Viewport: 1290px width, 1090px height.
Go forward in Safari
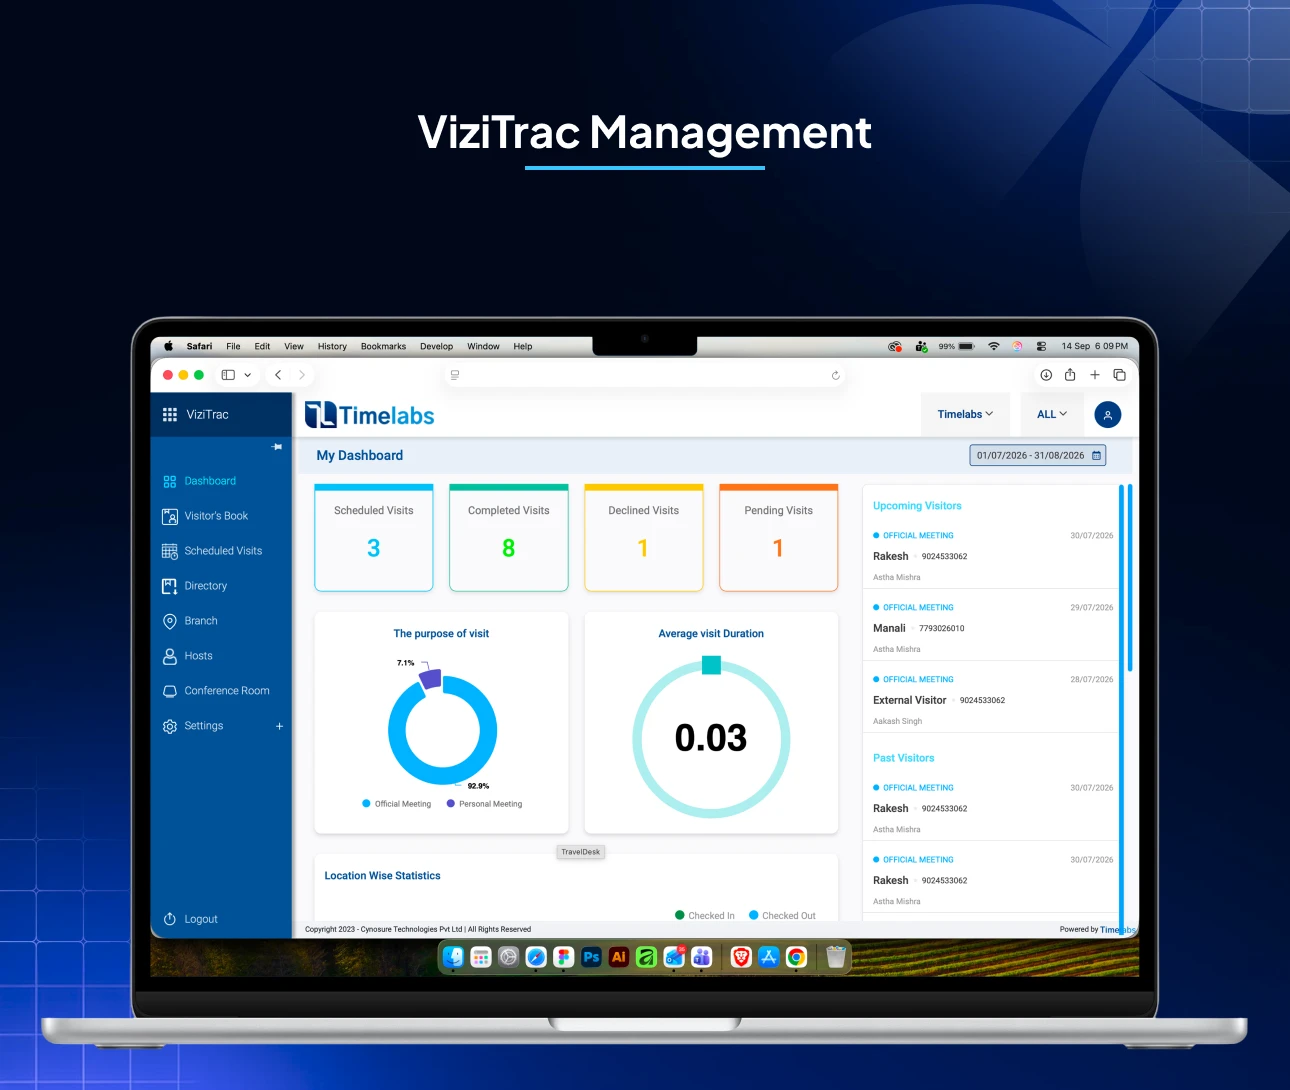click(x=302, y=375)
